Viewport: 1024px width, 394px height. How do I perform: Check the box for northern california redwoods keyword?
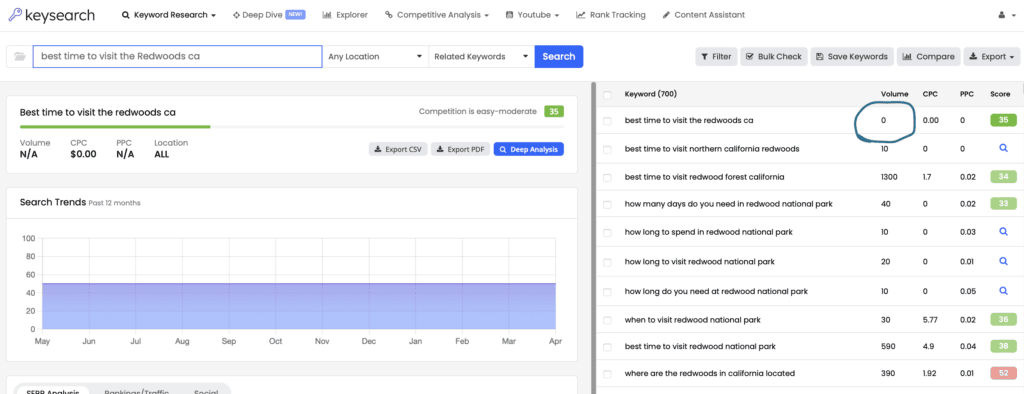point(607,149)
